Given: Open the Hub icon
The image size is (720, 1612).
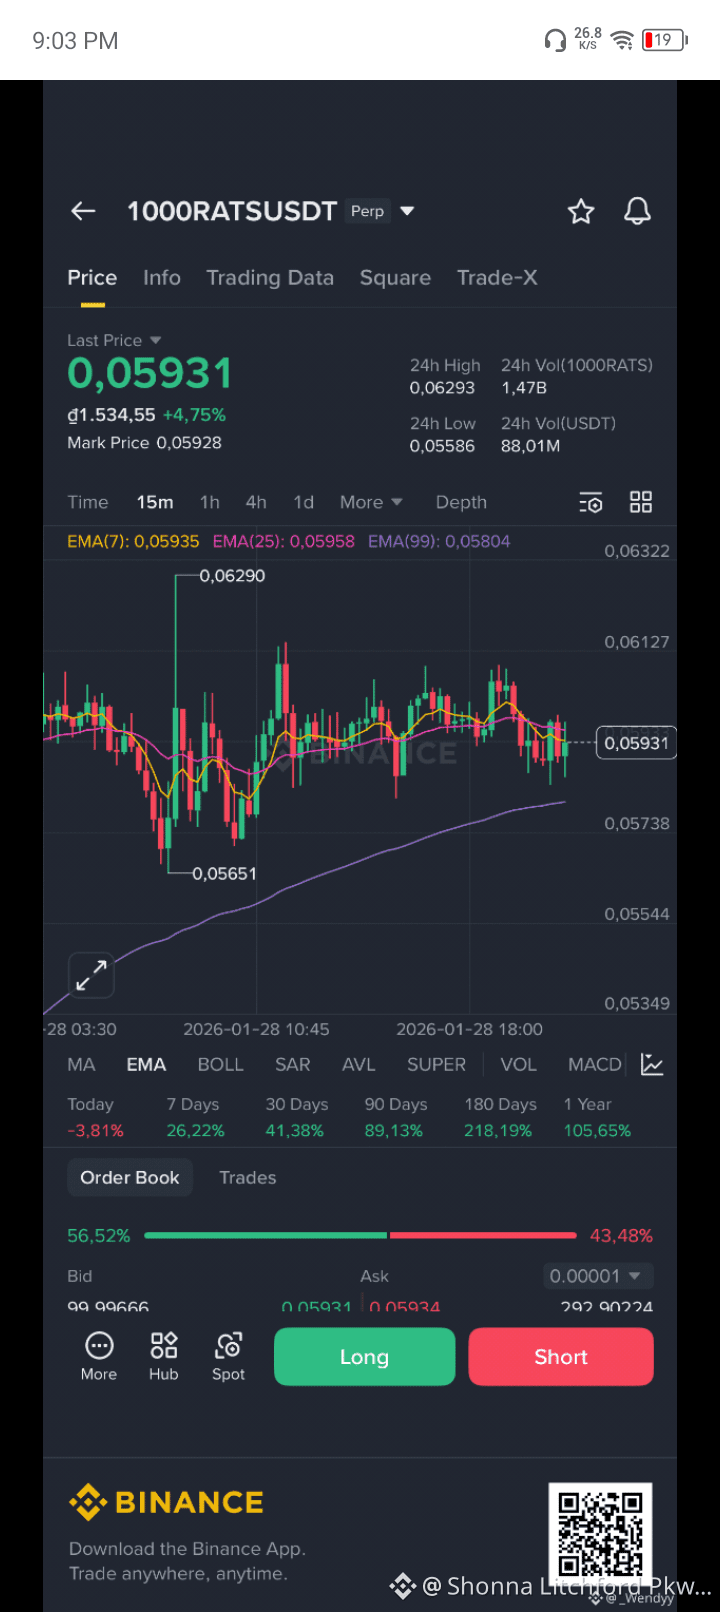Looking at the screenshot, I should tap(164, 1357).
